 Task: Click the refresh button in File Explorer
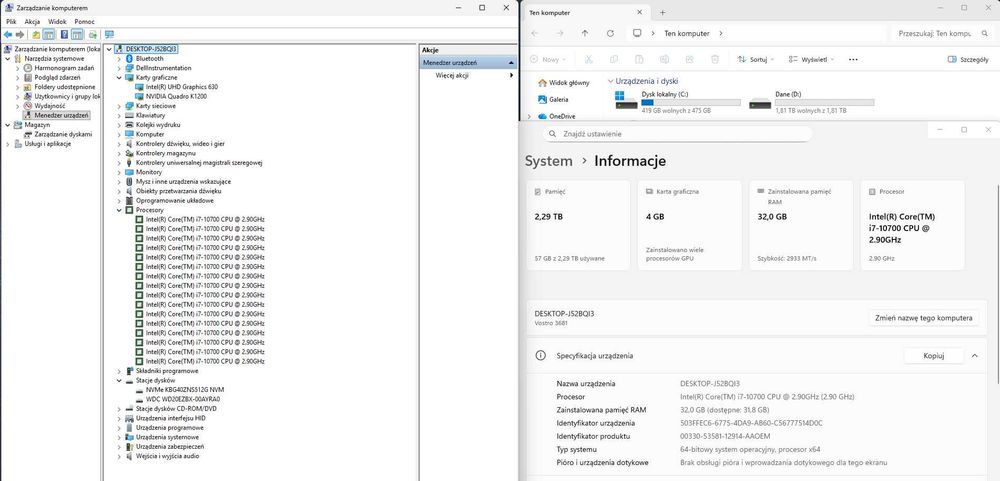pos(610,33)
